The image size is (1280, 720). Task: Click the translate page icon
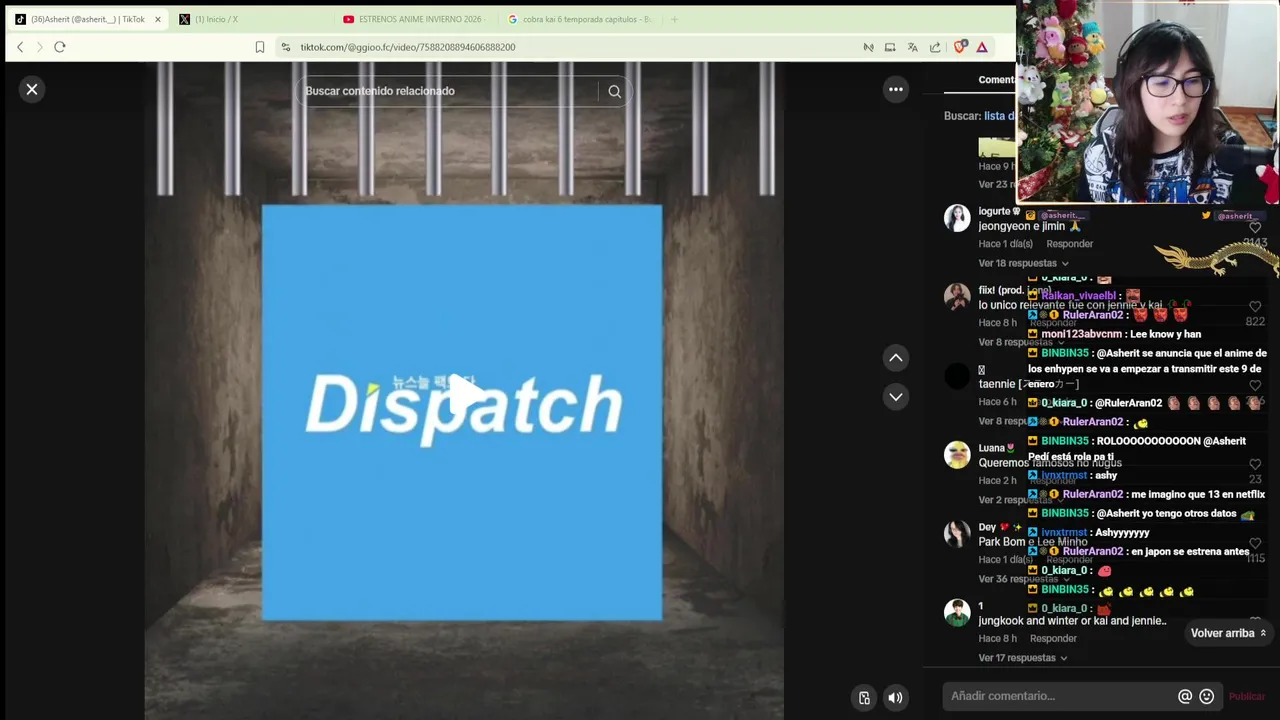[x=913, y=47]
